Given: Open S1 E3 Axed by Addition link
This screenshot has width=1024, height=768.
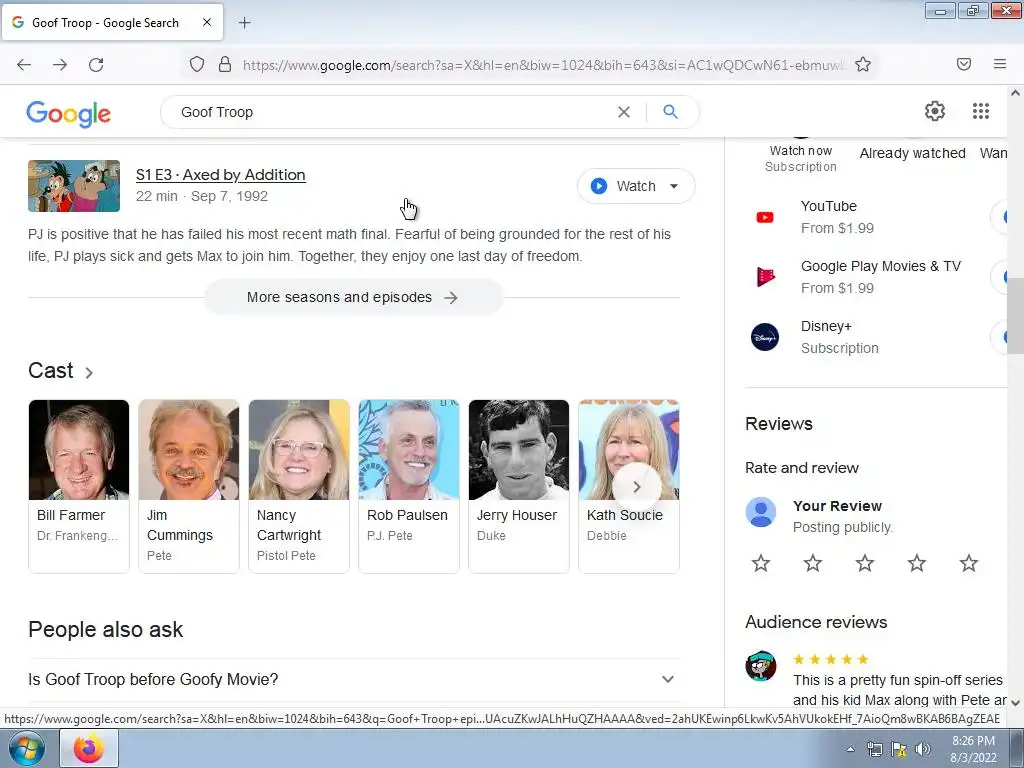Looking at the screenshot, I should [x=221, y=175].
